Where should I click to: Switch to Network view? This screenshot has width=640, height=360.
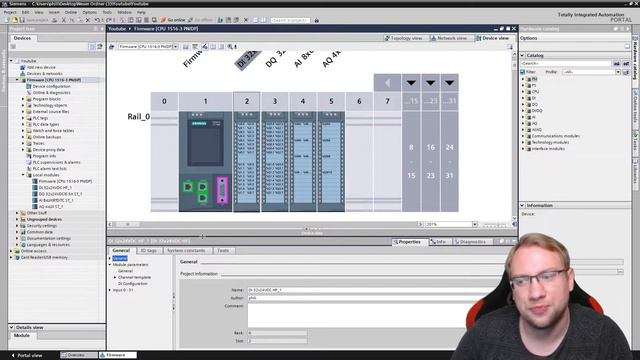(449, 38)
